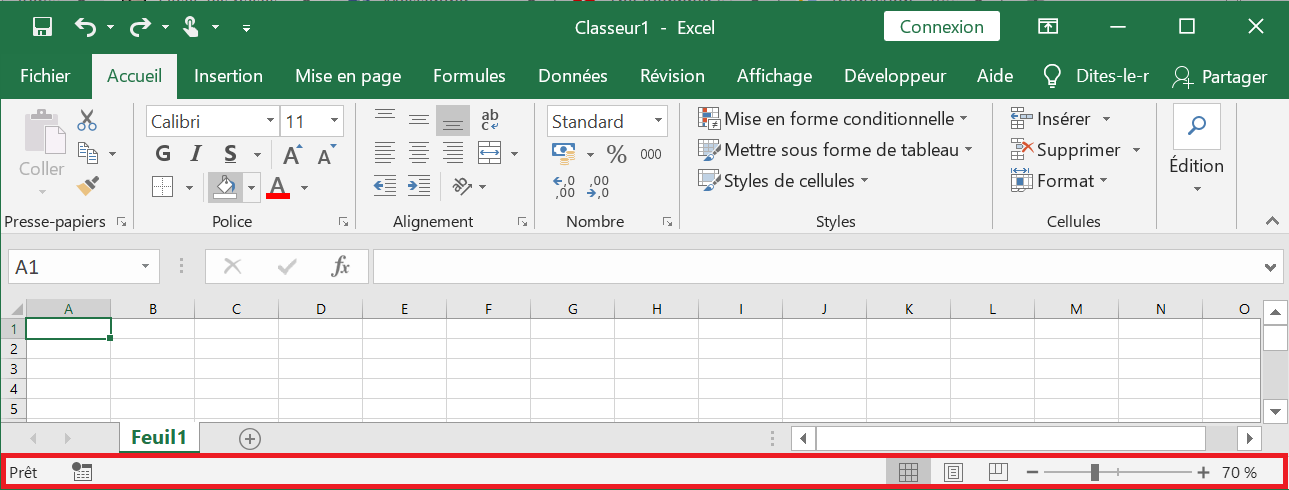Apply percent style format

[617, 154]
